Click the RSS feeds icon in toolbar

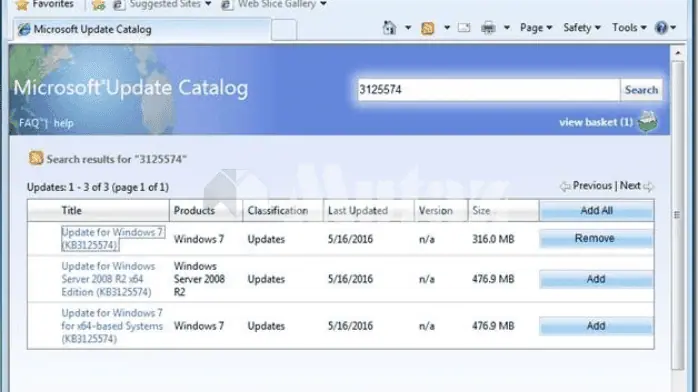coord(427,28)
